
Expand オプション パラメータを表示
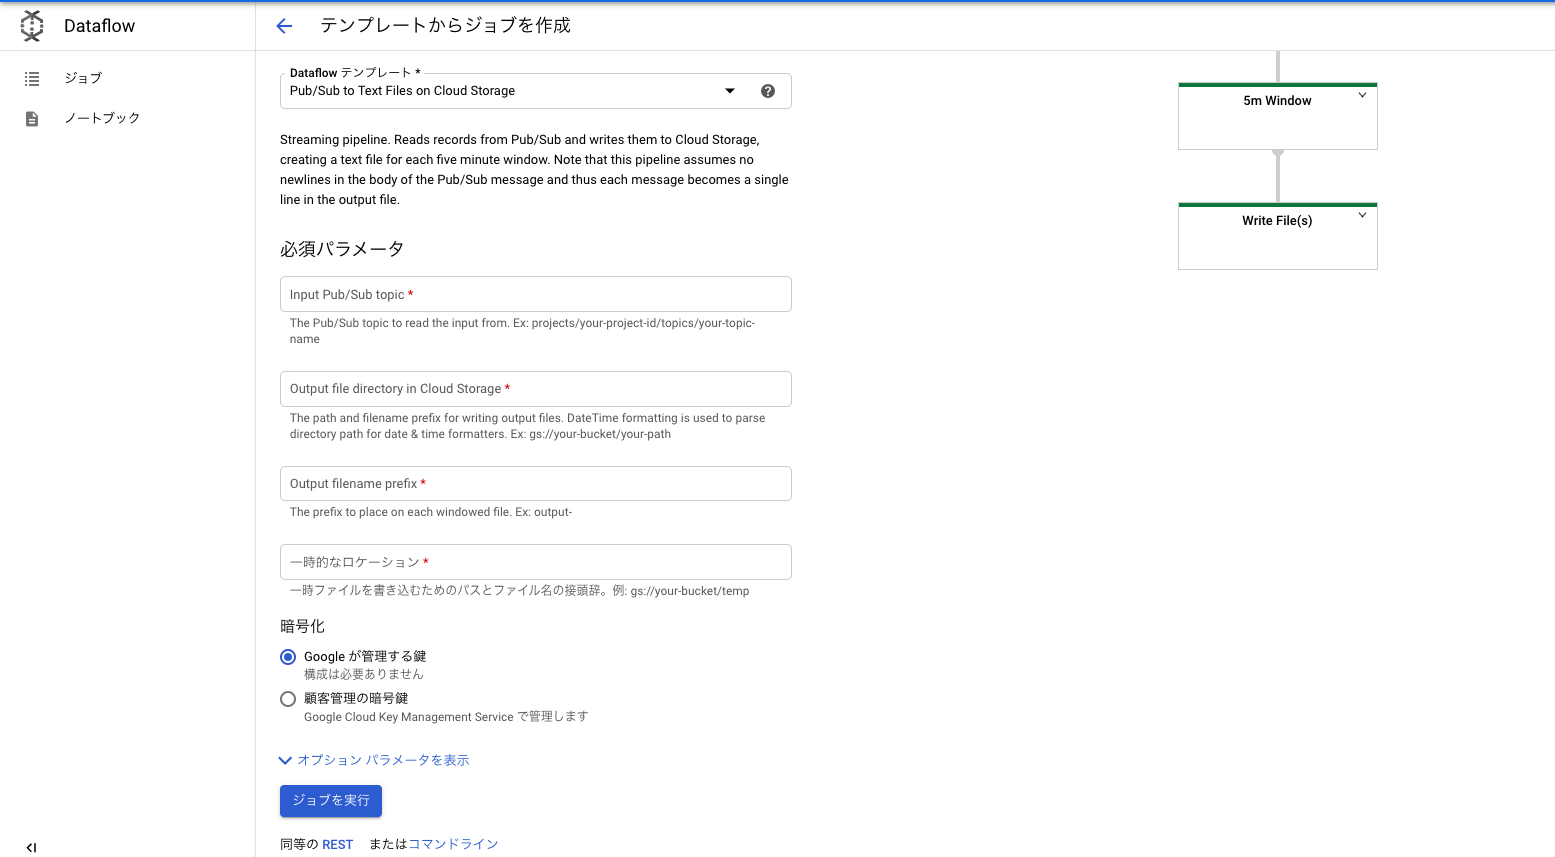374,760
